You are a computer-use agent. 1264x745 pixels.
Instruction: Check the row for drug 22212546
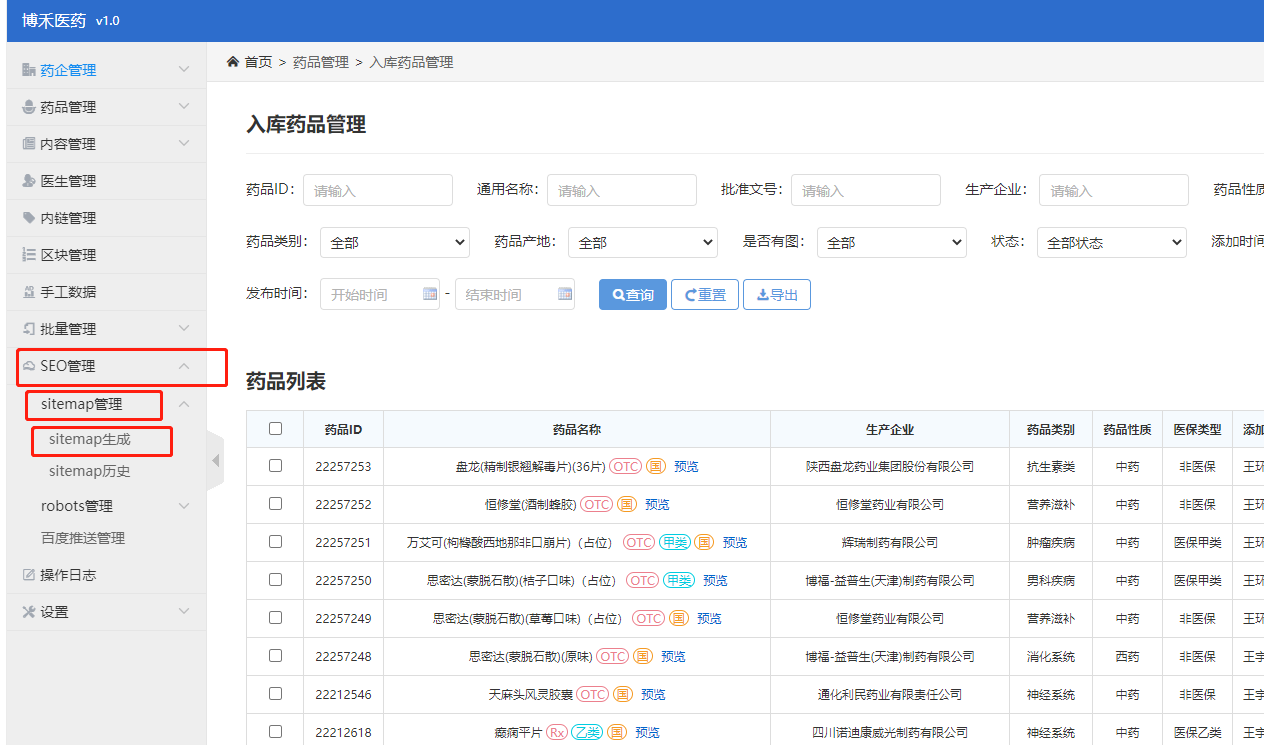[x=275, y=693]
